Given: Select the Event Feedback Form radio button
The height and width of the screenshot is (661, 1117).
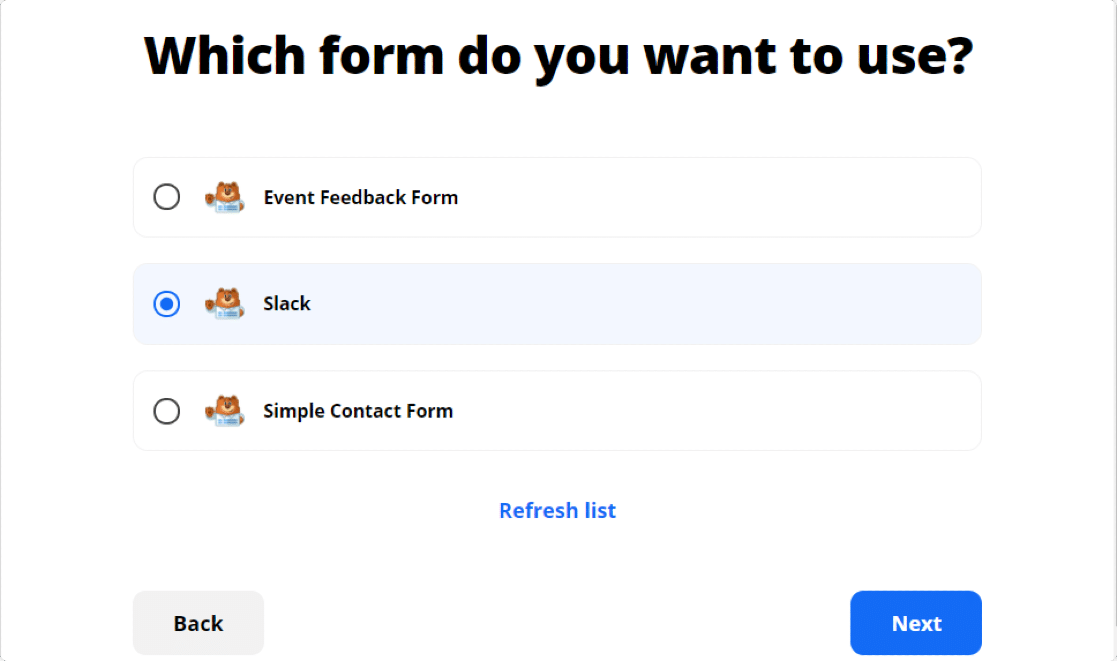Looking at the screenshot, I should 167,197.
